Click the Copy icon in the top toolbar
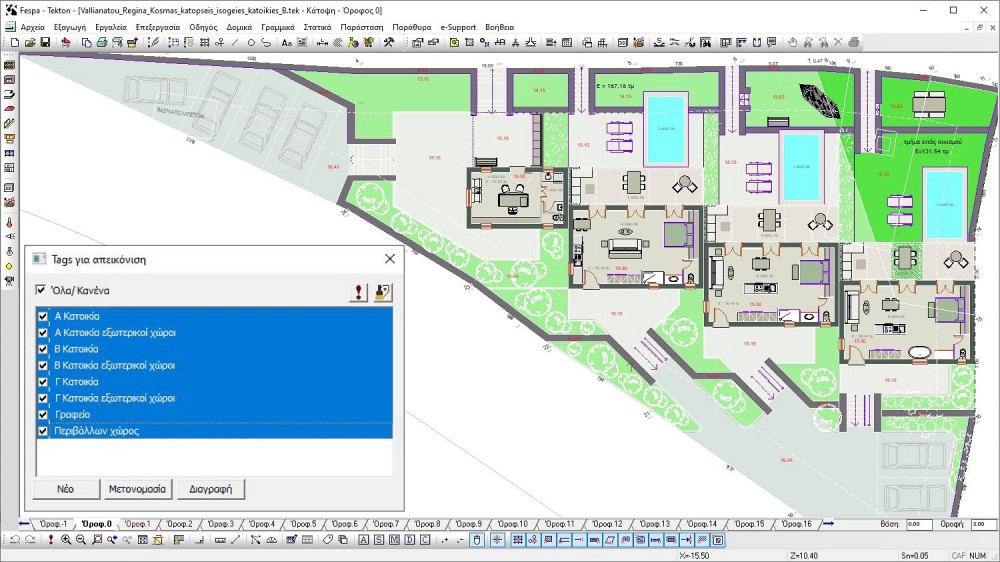This screenshot has width=1000, height=562. pyautogui.click(x=86, y=43)
